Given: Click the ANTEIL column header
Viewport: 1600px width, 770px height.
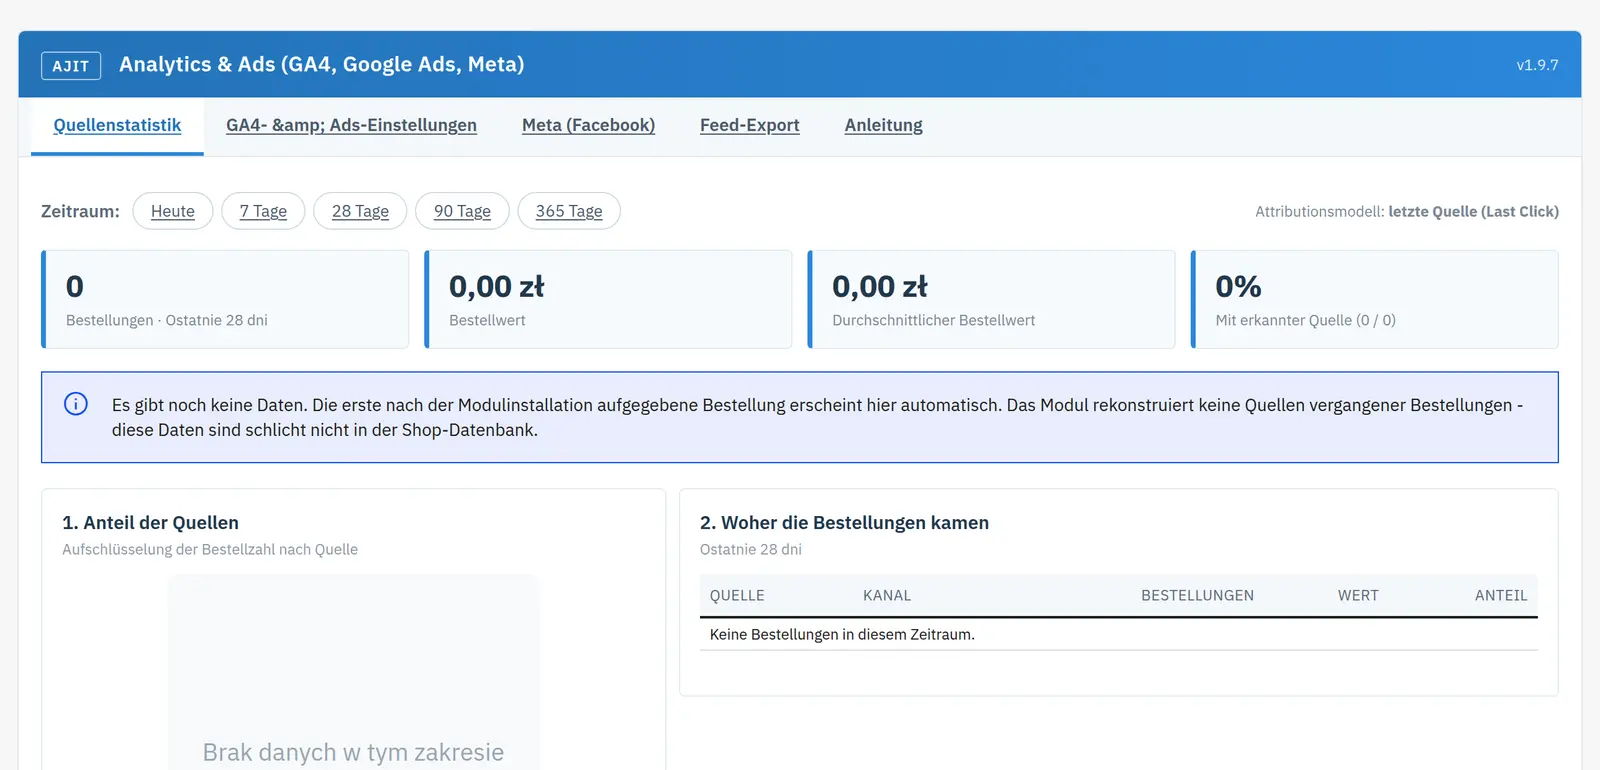Looking at the screenshot, I should 1501,595.
